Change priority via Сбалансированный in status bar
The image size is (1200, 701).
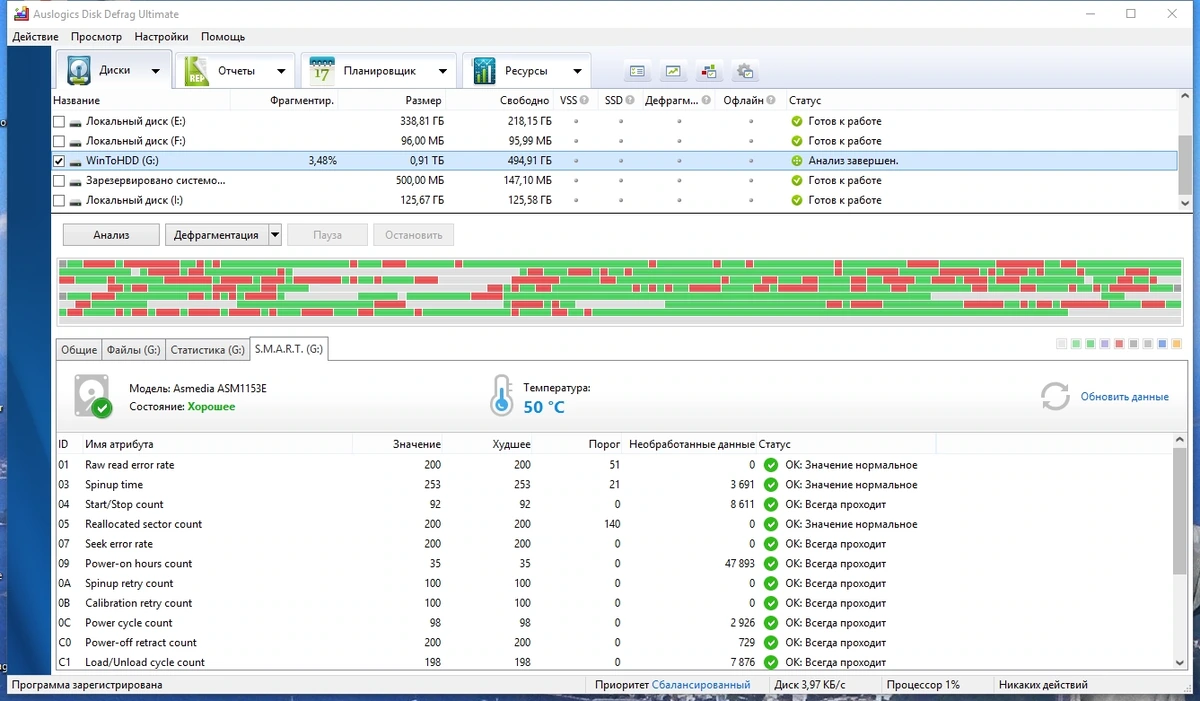tap(700, 685)
